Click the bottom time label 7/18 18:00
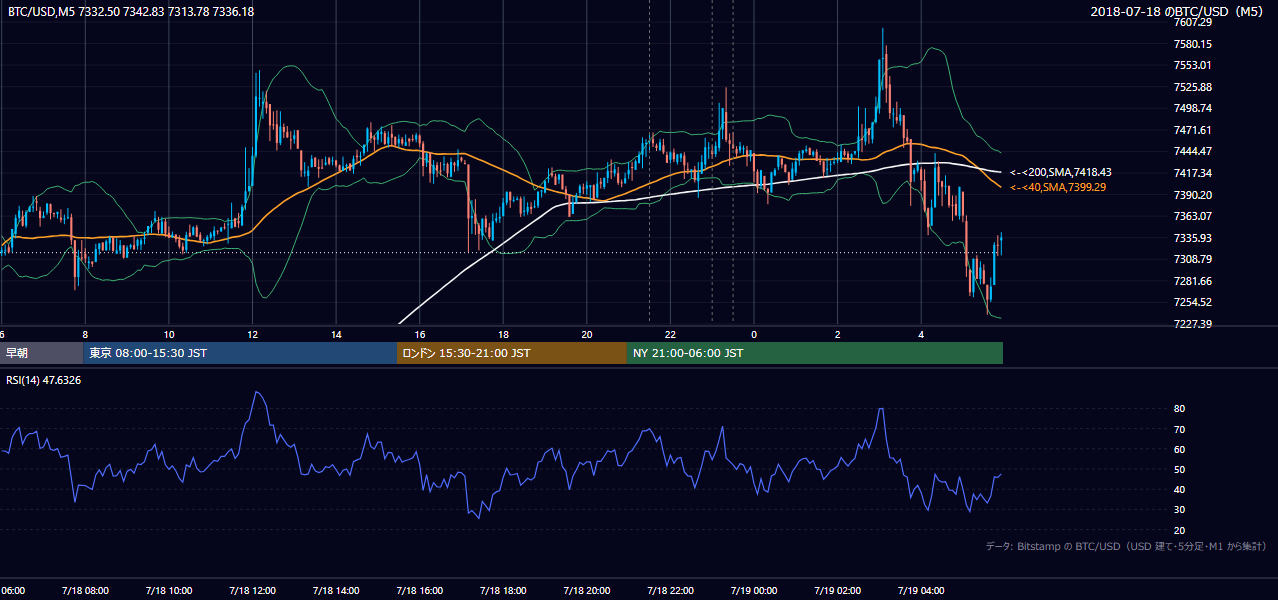 coord(502,590)
